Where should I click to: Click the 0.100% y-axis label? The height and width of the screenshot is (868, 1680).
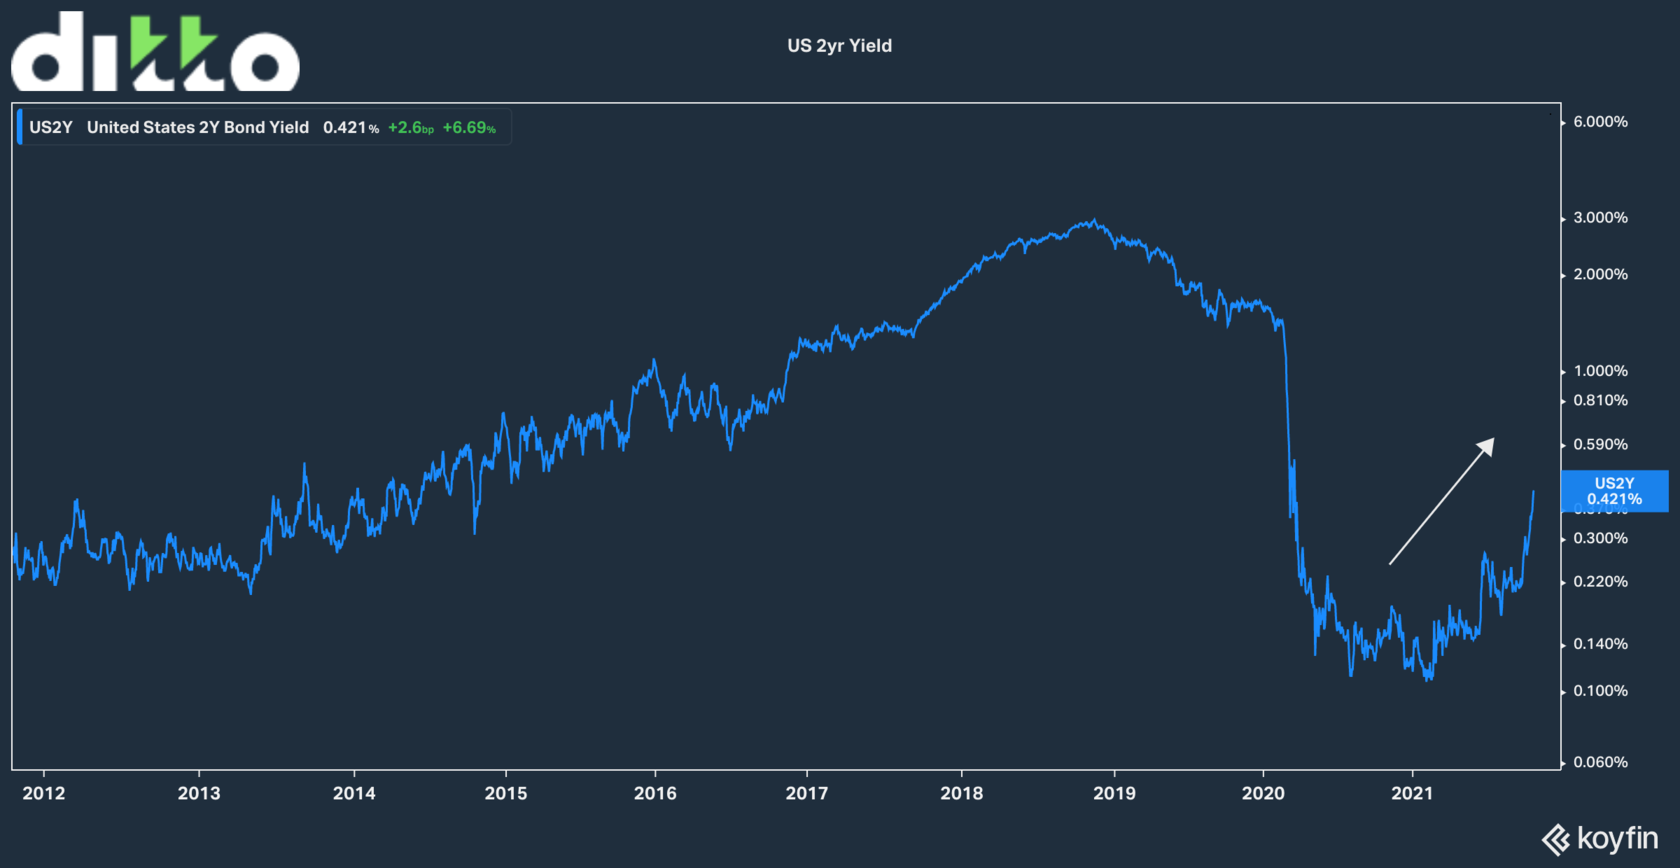[1600, 691]
